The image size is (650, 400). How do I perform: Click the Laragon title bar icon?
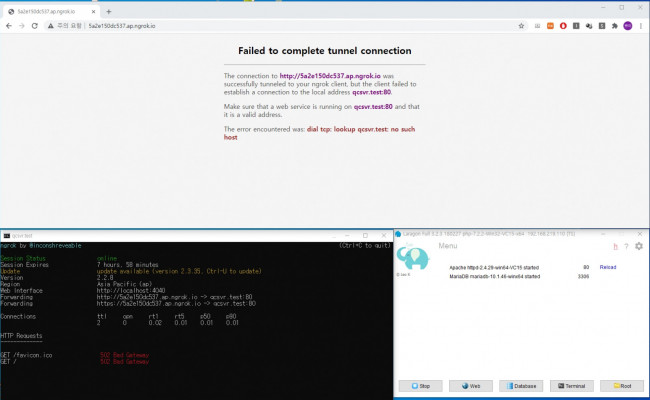(x=398, y=234)
